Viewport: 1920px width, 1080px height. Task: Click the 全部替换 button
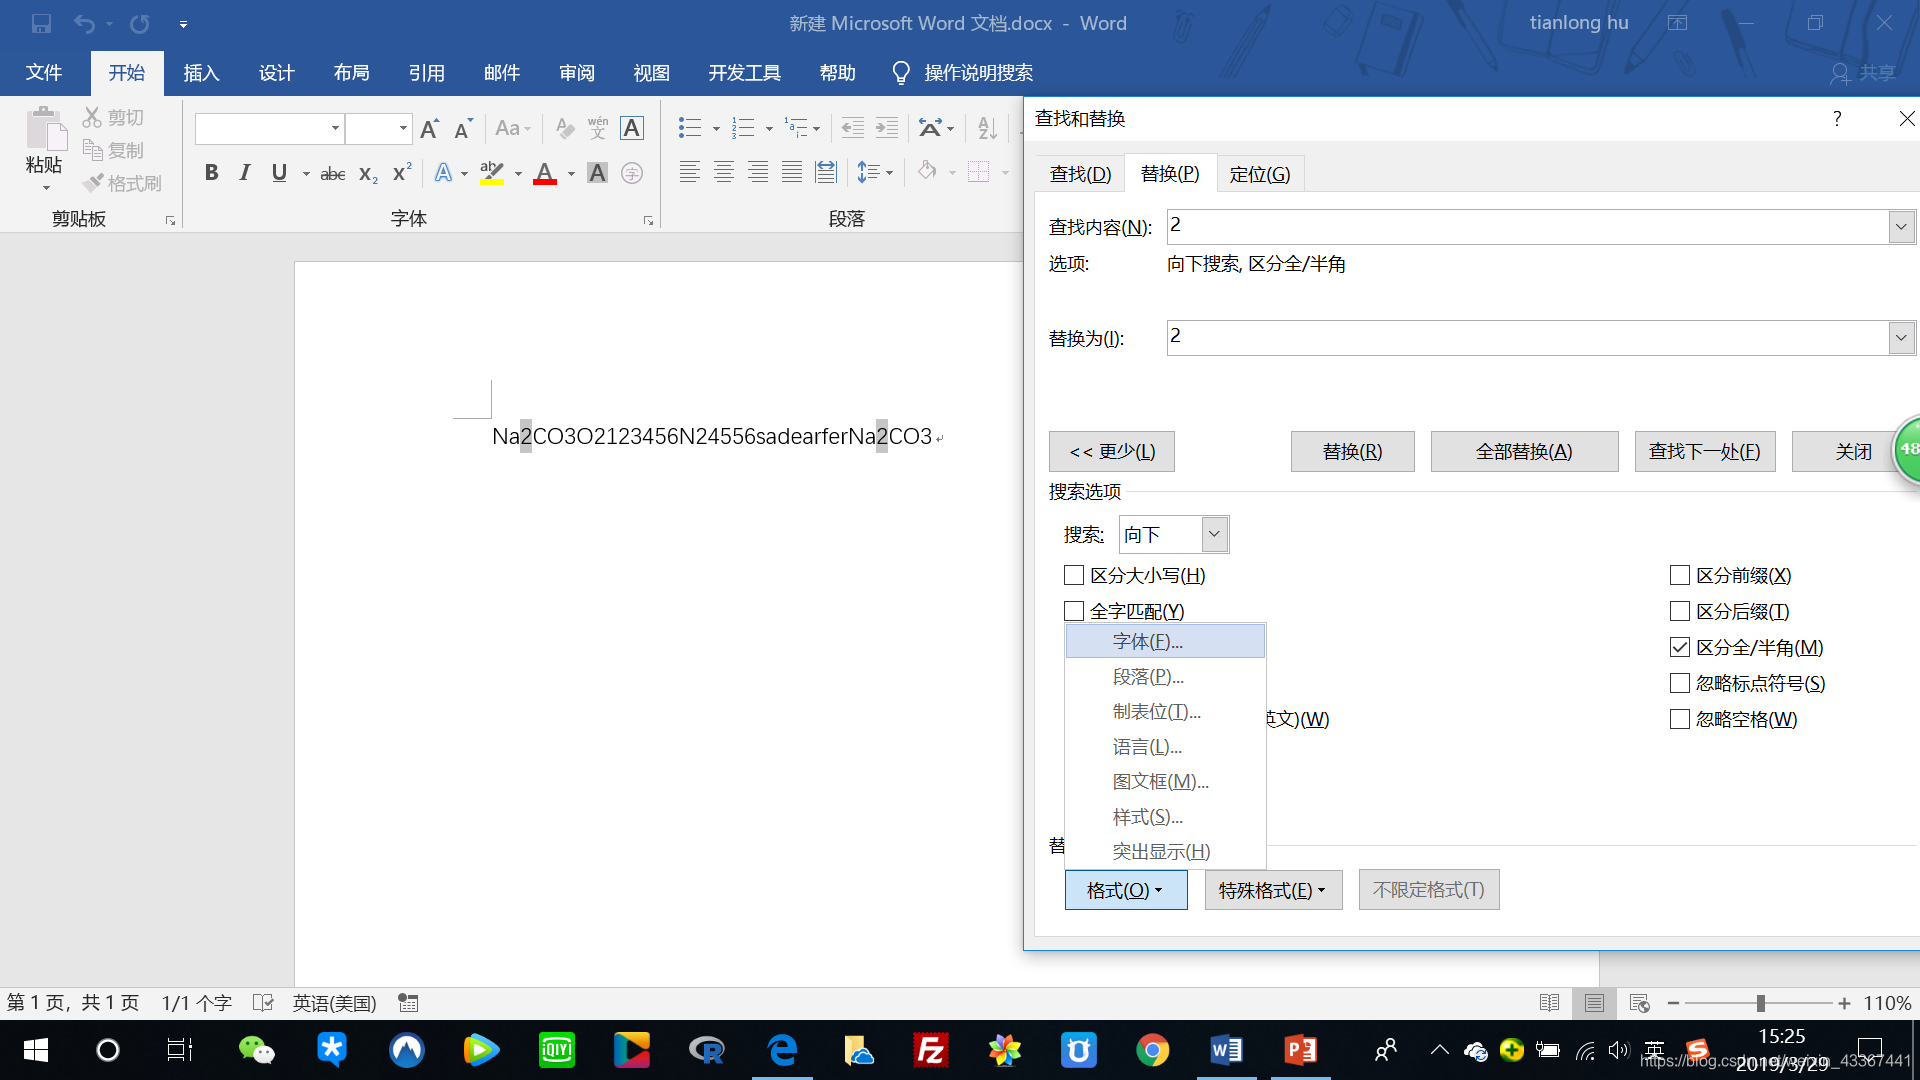pos(1523,452)
